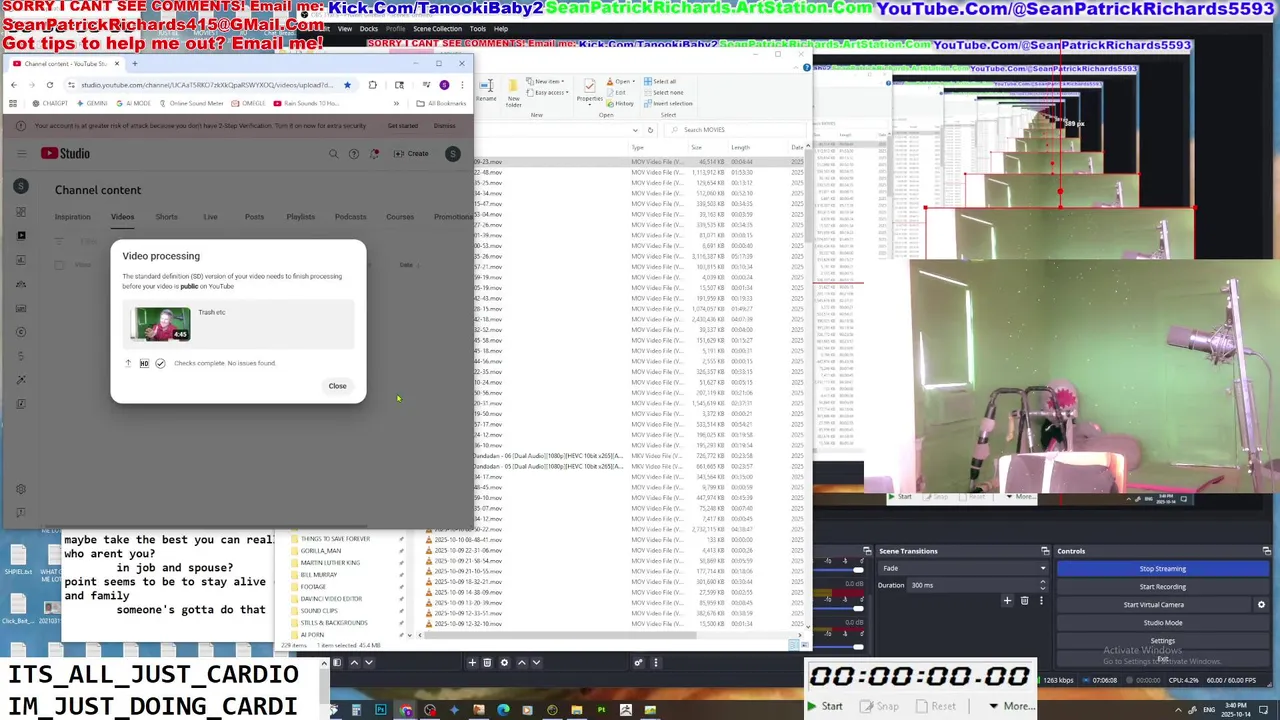This screenshot has width=1280, height=720.
Task: Click Stop Streaming in OBS
Action: tap(1162, 569)
